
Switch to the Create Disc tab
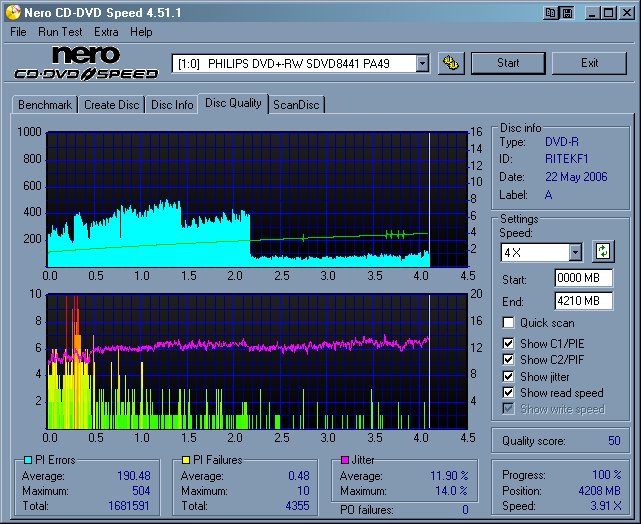coord(112,105)
